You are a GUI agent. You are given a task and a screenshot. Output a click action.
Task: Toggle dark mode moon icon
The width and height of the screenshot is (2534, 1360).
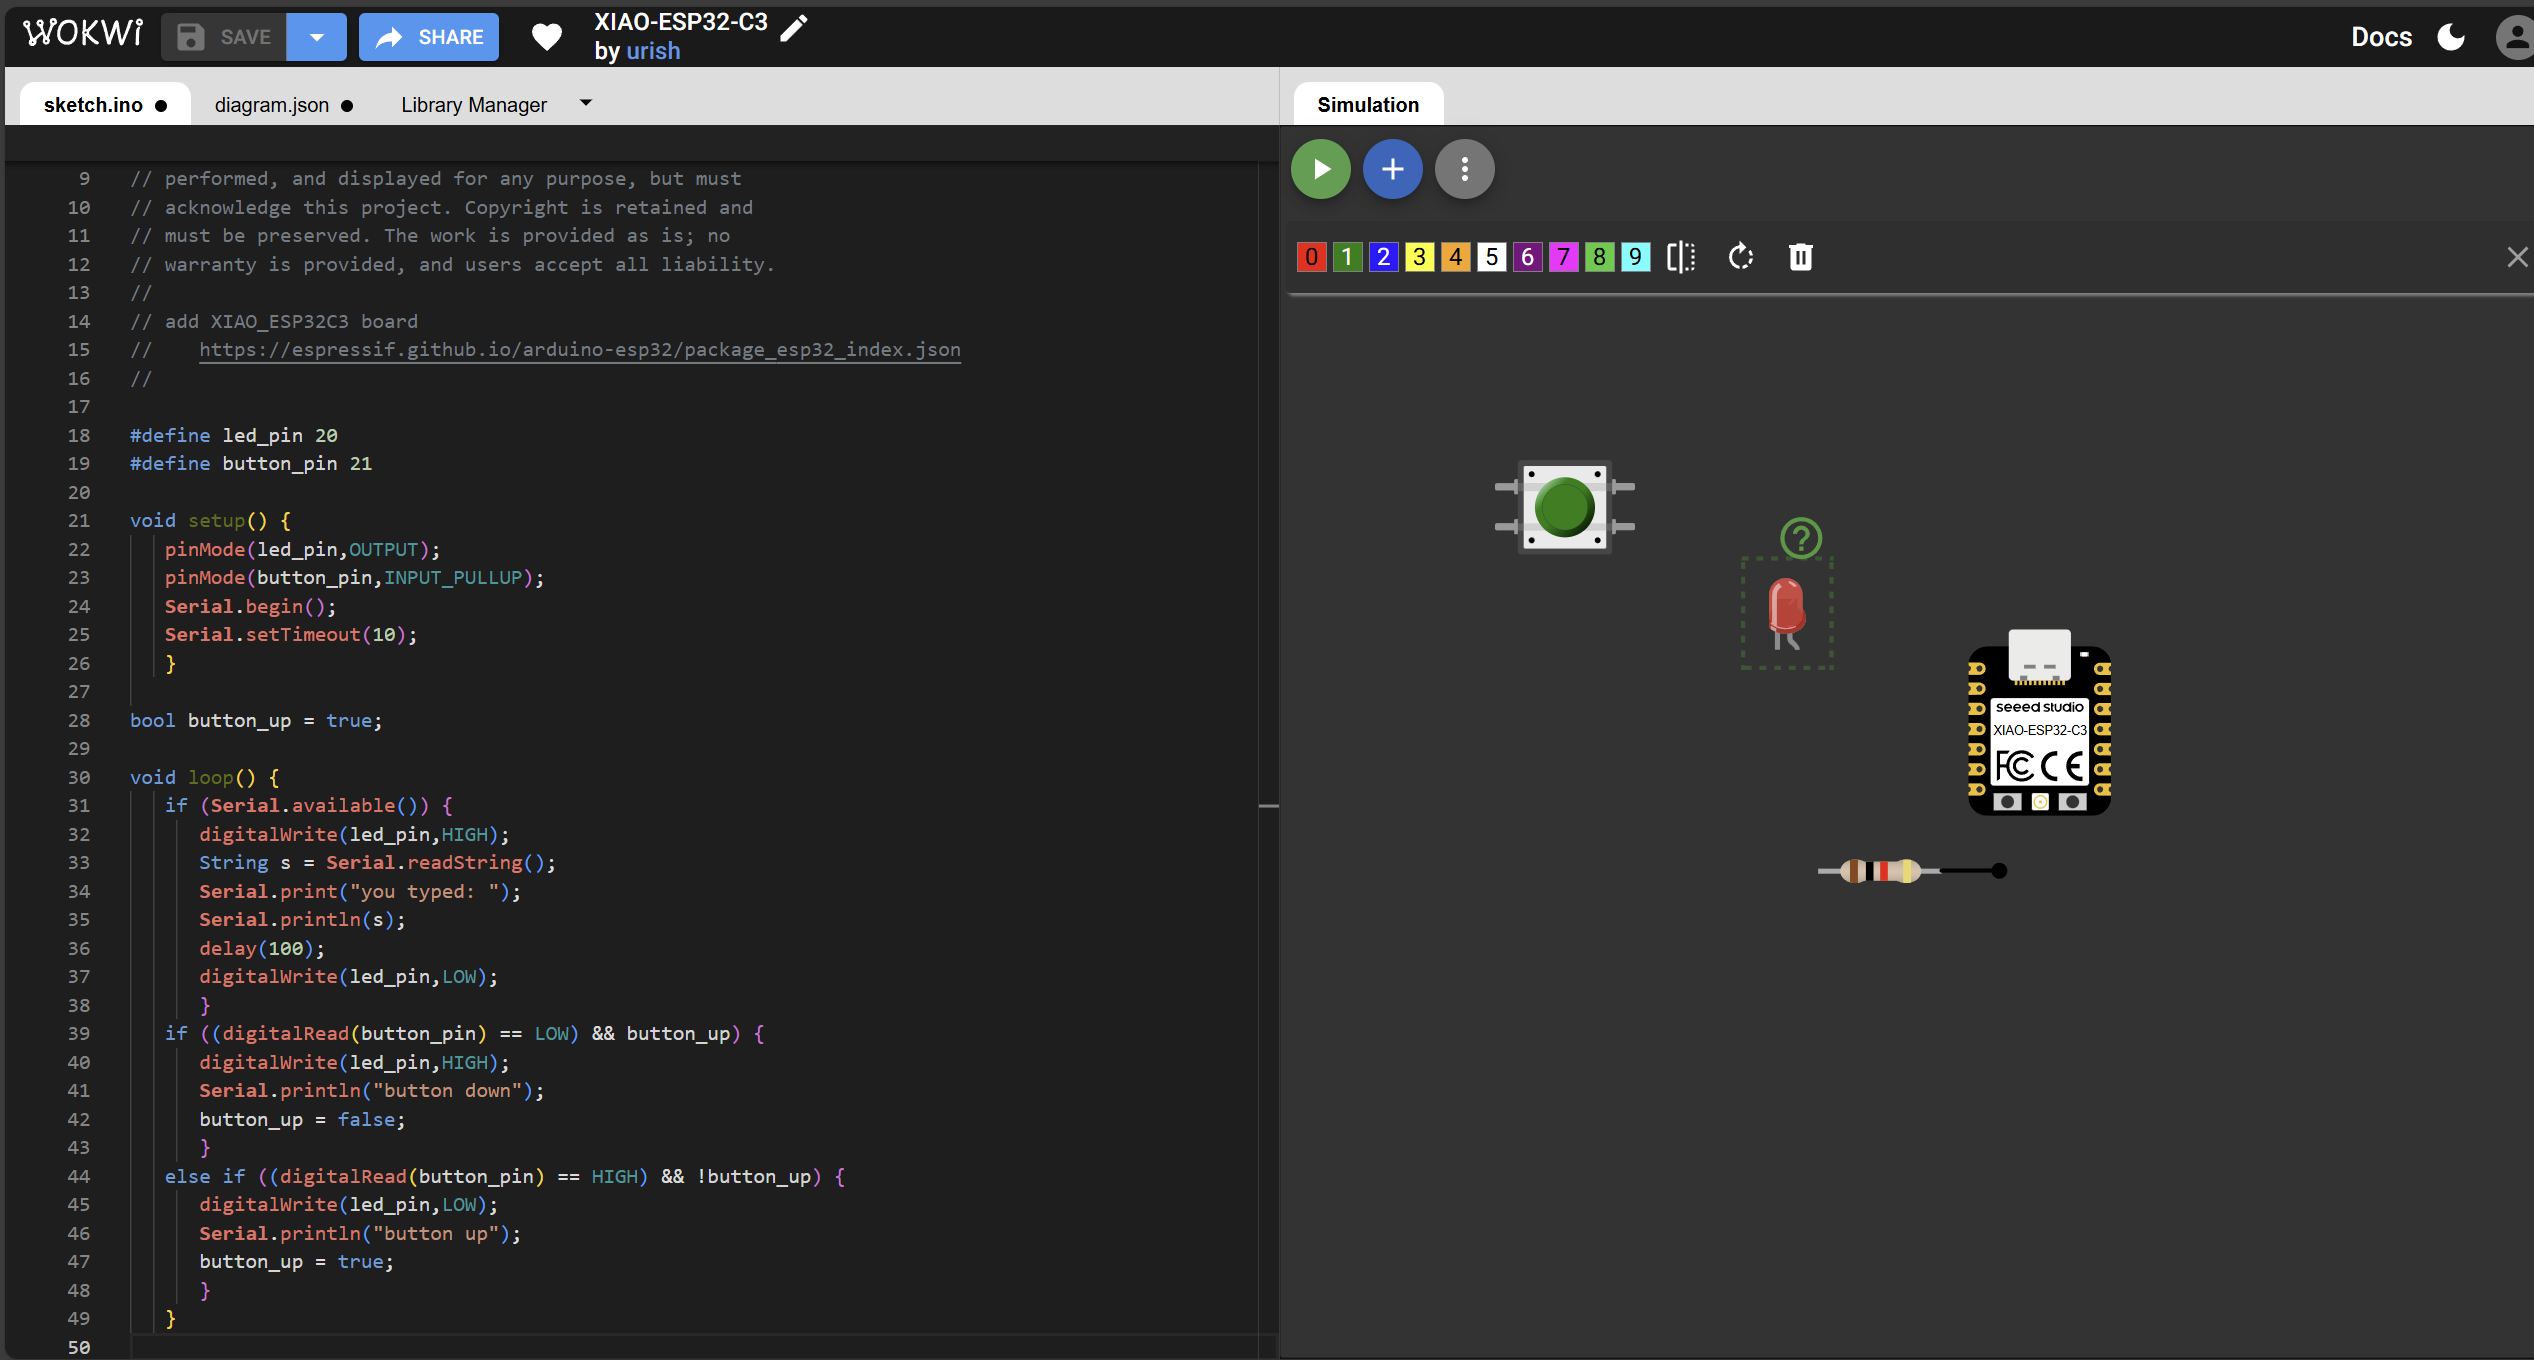pyautogui.click(x=2451, y=37)
